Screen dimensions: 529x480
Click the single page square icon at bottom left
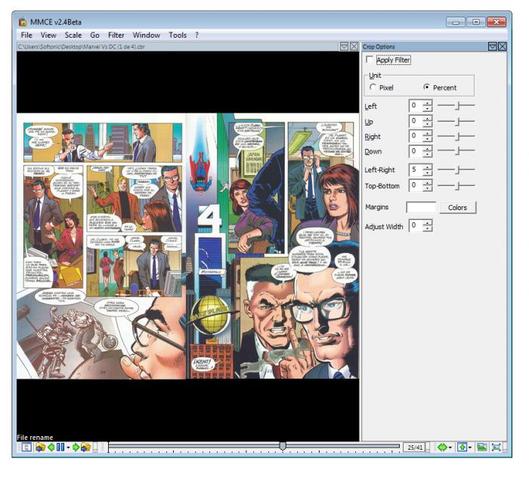[27, 447]
